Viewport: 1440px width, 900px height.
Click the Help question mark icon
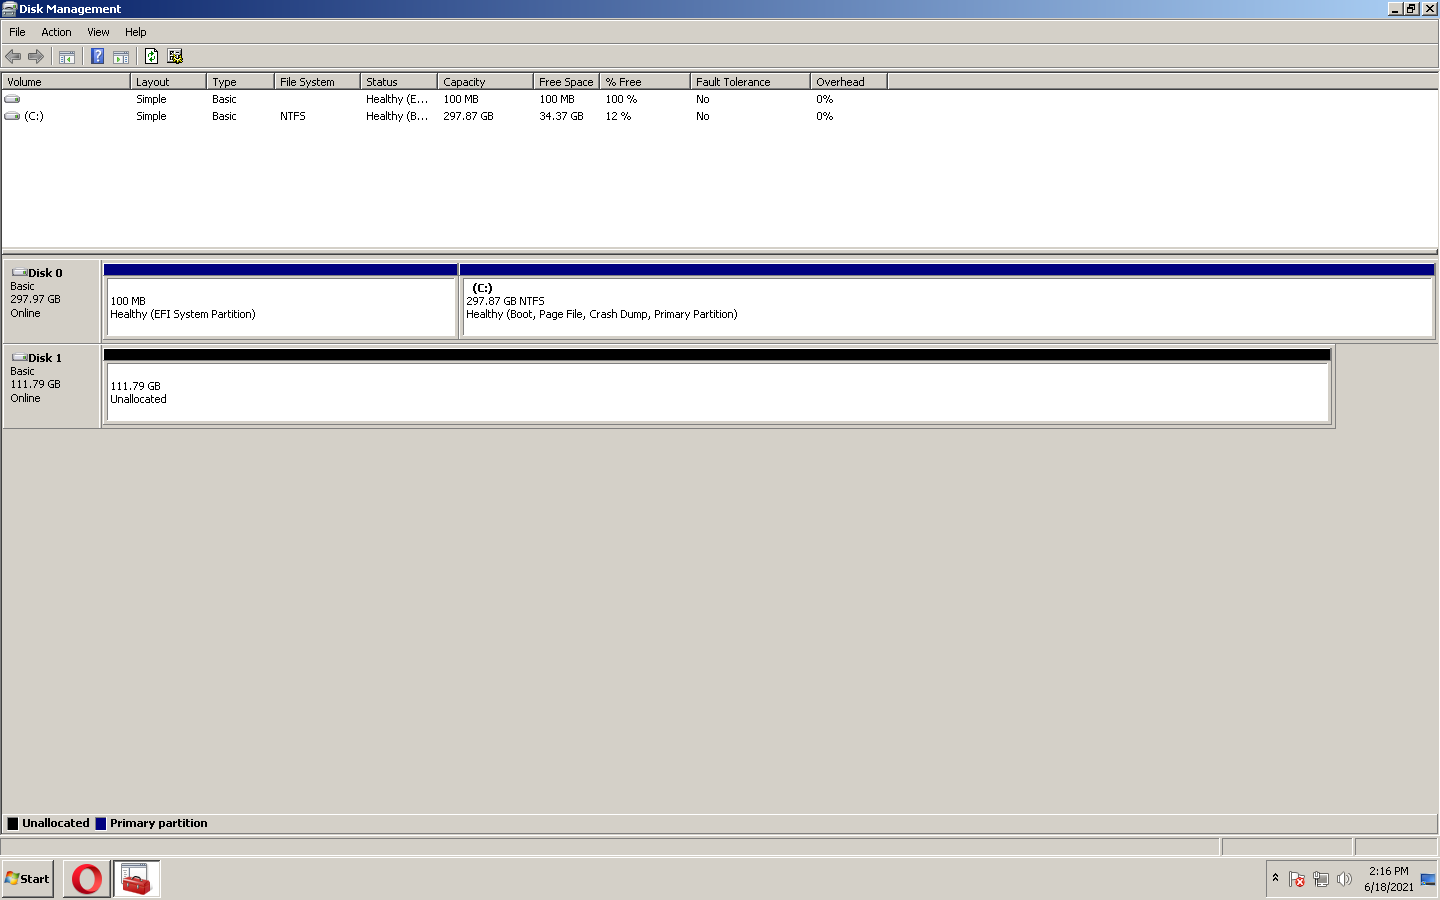(x=97, y=56)
